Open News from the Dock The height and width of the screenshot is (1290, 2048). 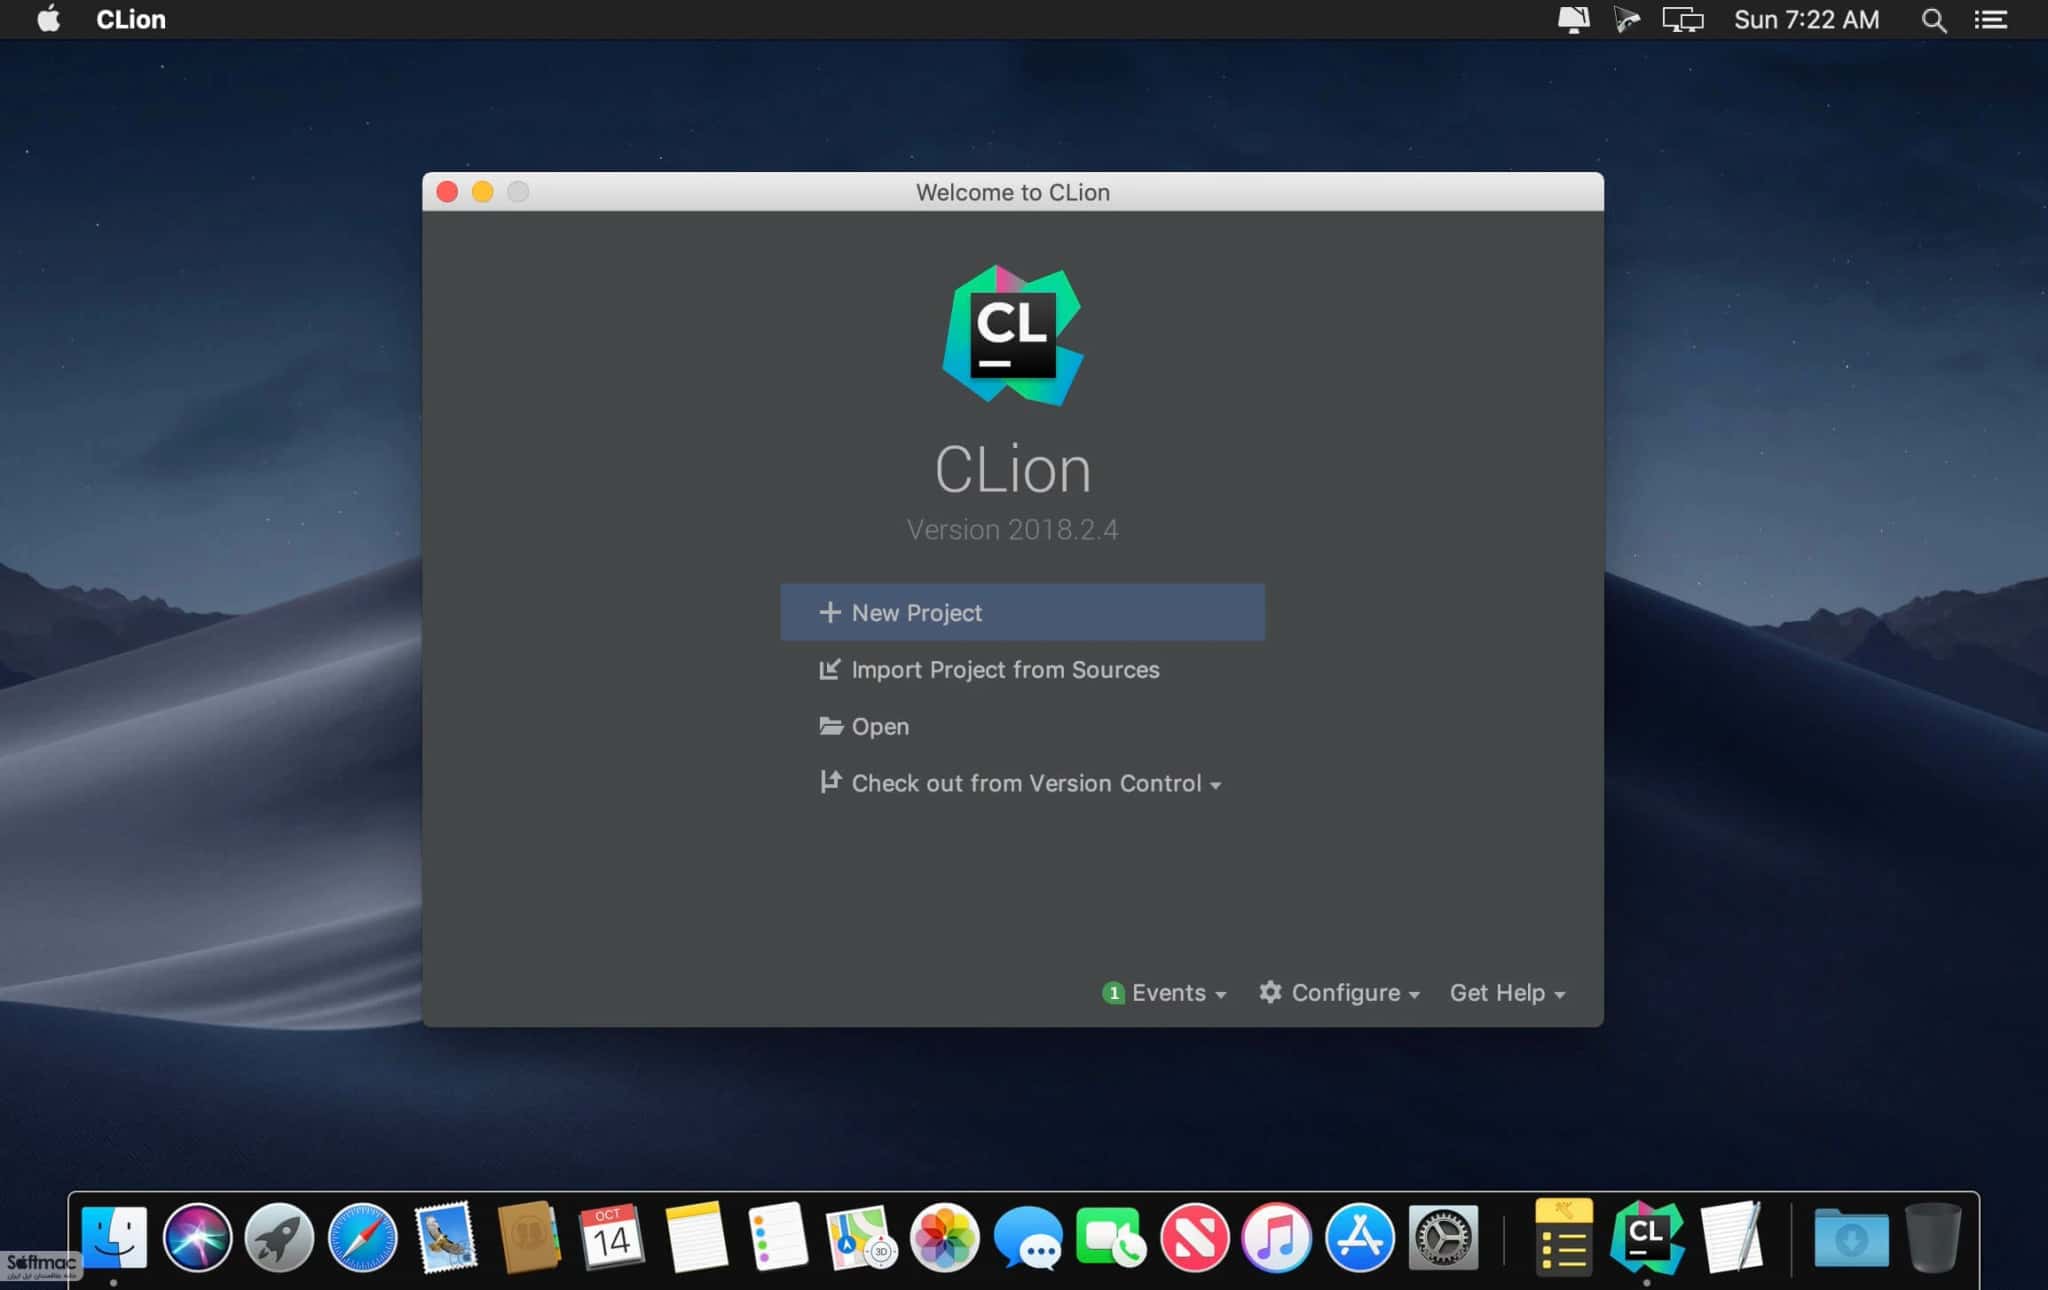(x=1194, y=1238)
